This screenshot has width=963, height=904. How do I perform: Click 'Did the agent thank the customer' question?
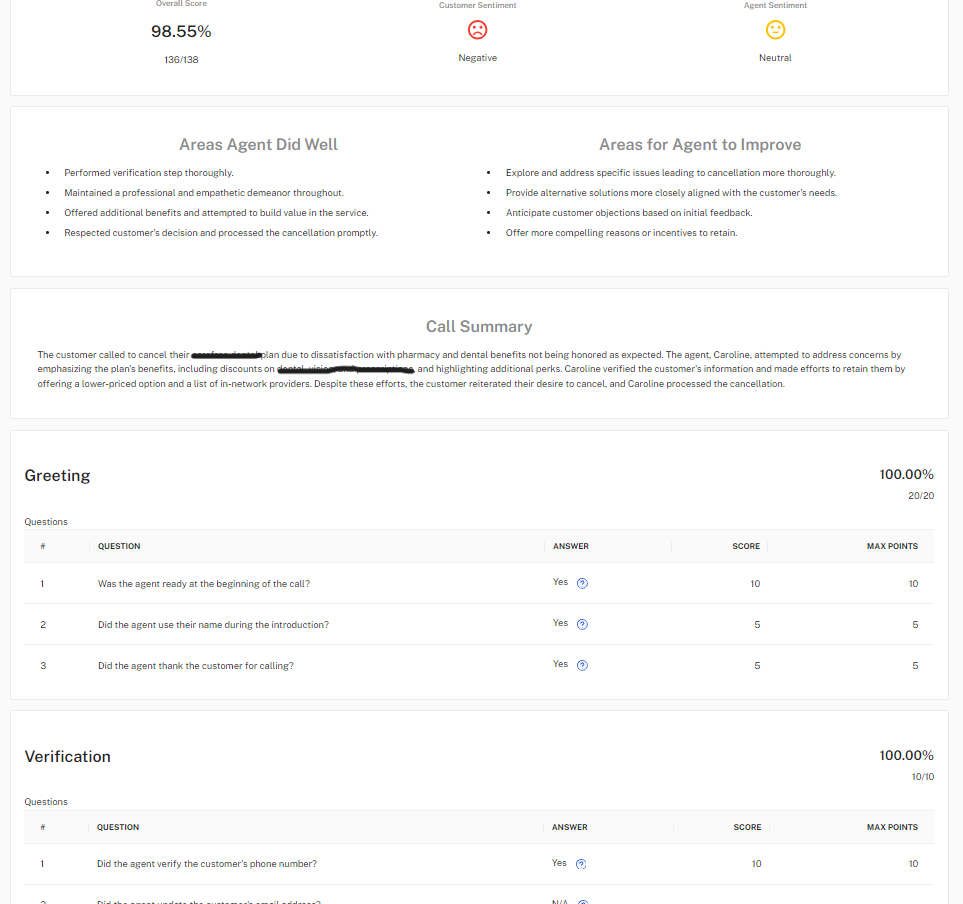click(196, 666)
